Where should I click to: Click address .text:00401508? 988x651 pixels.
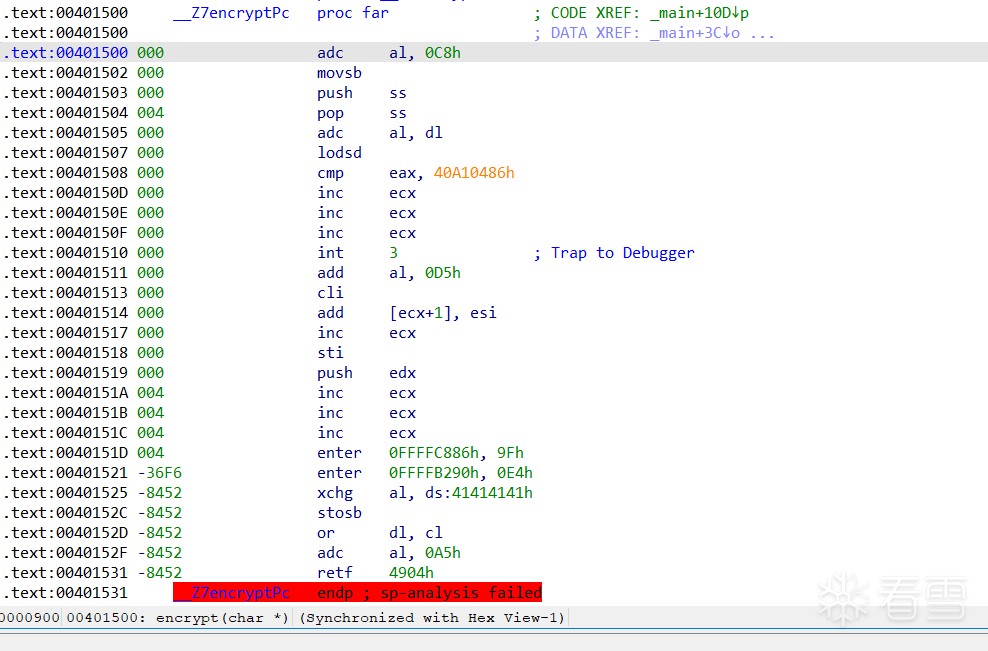[66, 173]
